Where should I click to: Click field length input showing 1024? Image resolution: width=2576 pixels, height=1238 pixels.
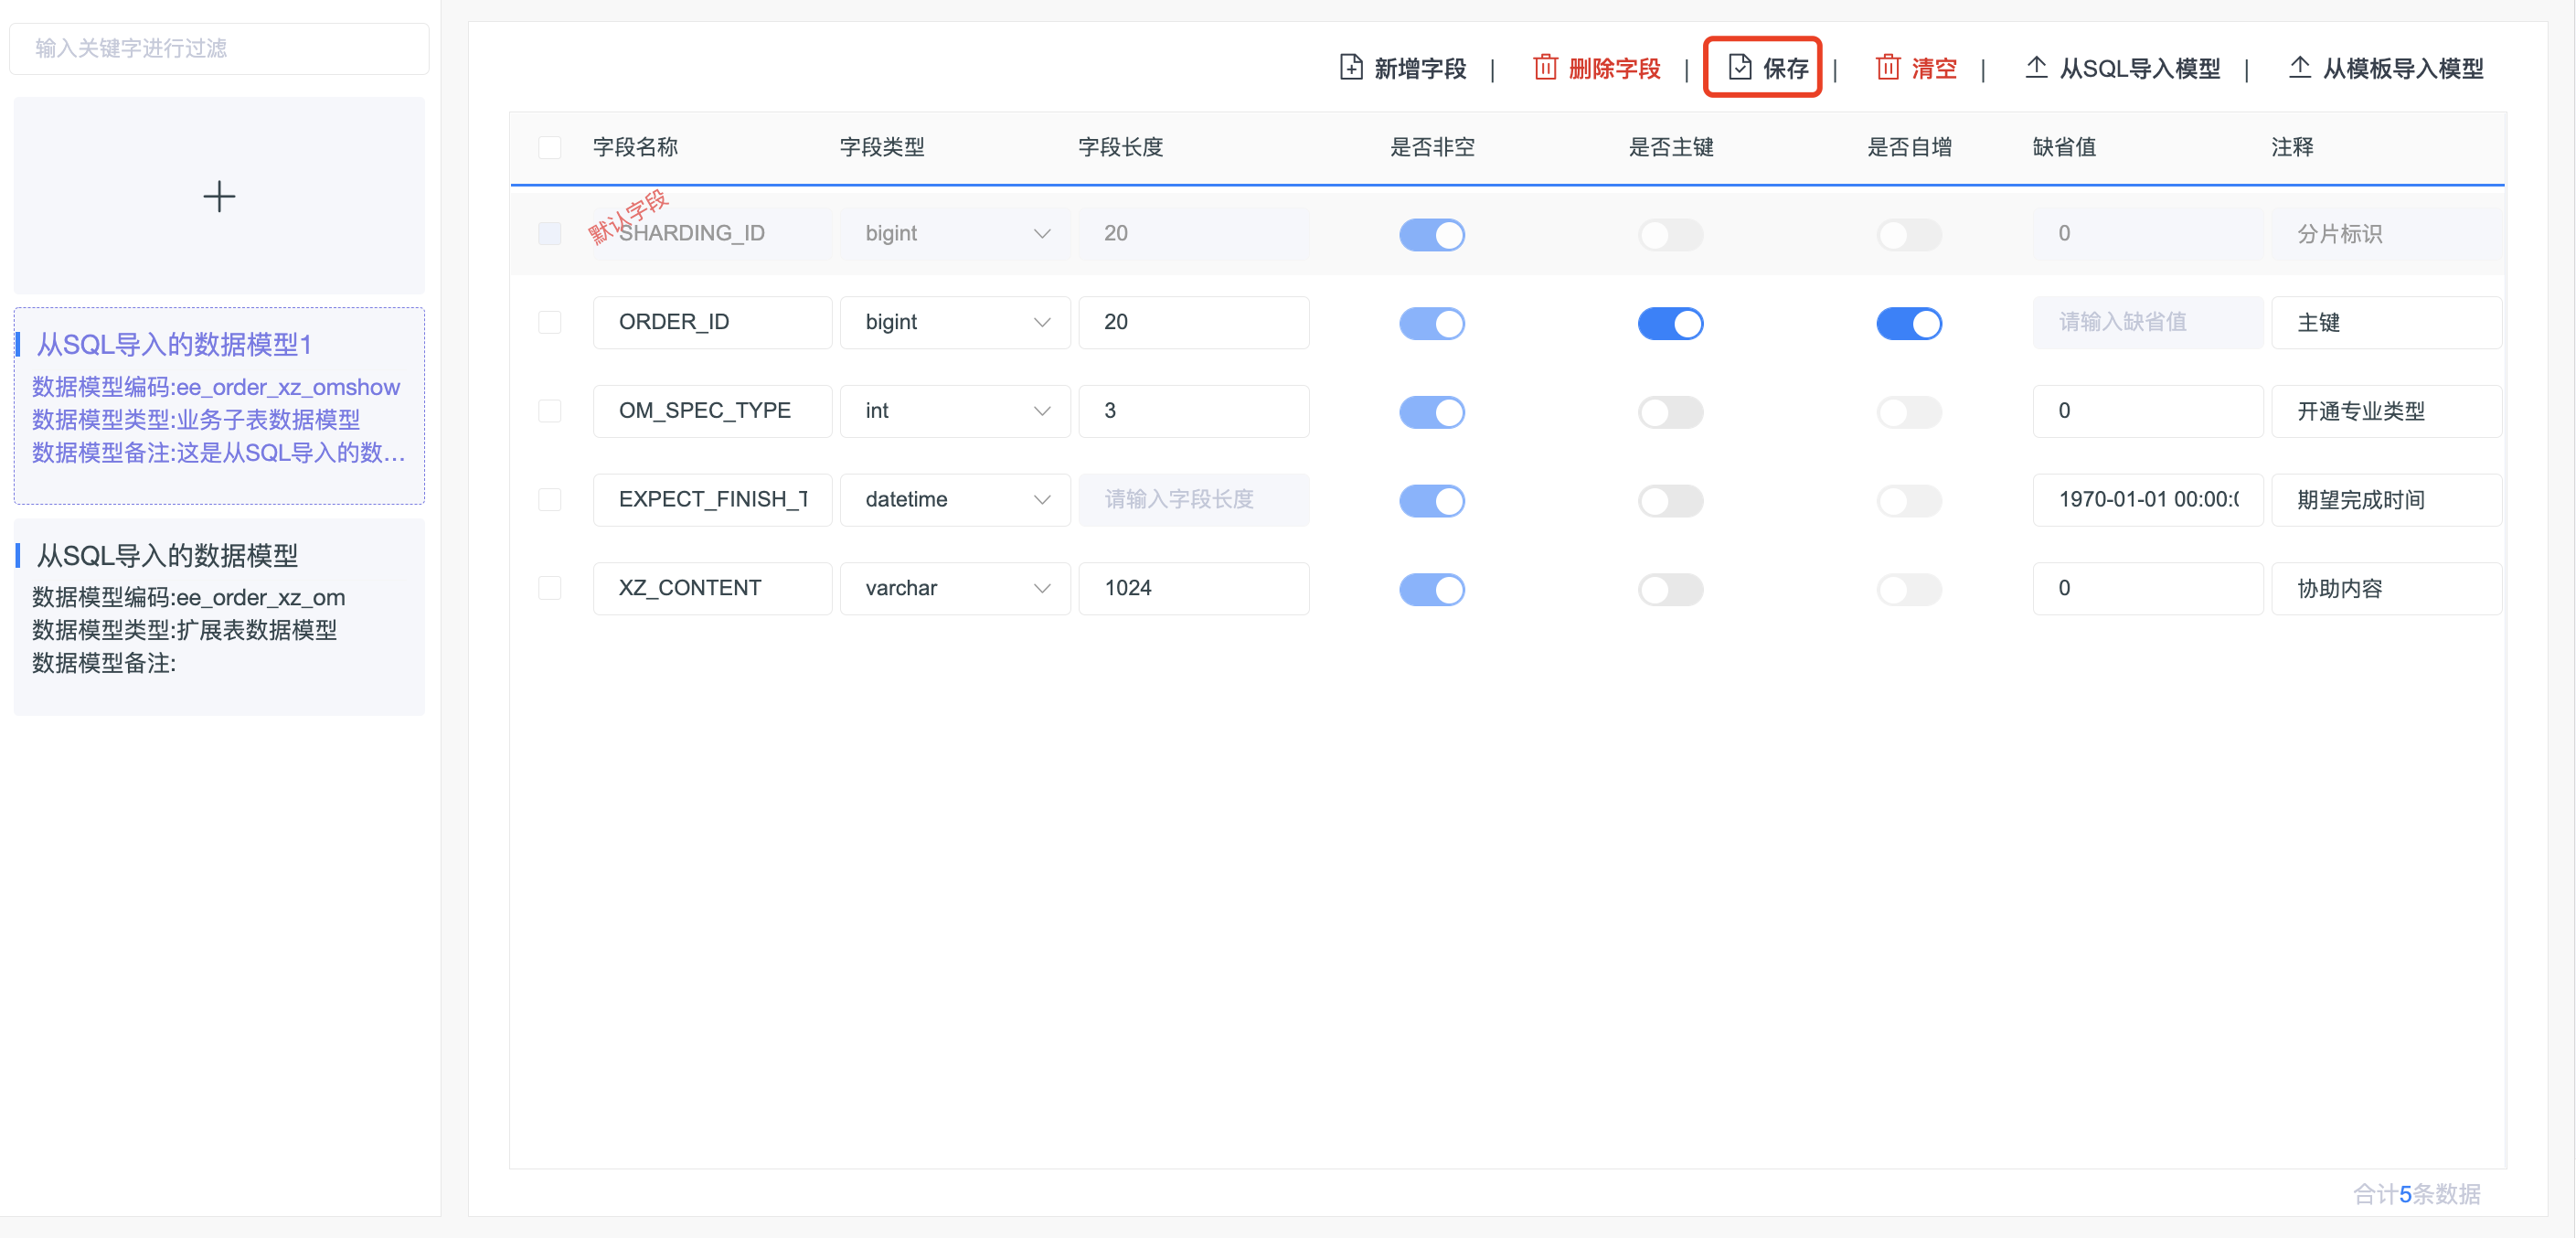pos(1194,588)
